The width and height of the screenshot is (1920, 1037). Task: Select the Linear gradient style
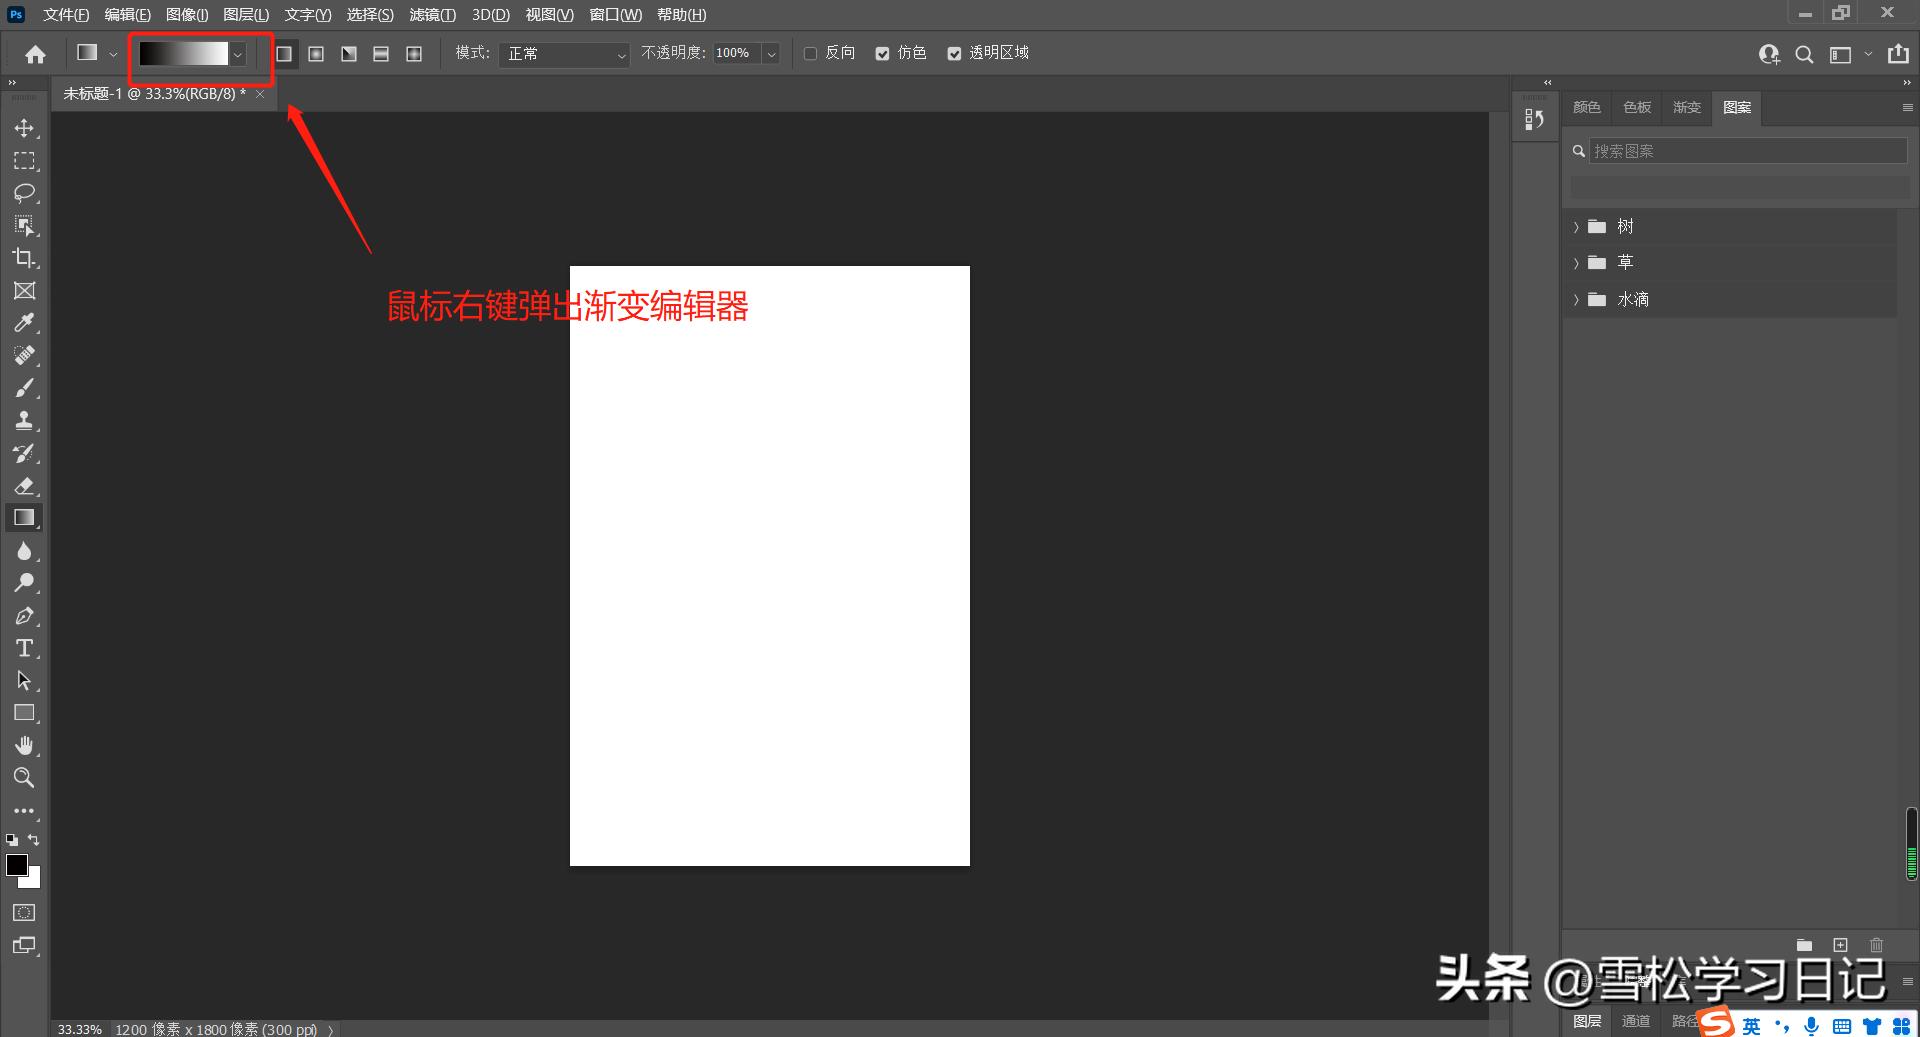pos(284,53)
